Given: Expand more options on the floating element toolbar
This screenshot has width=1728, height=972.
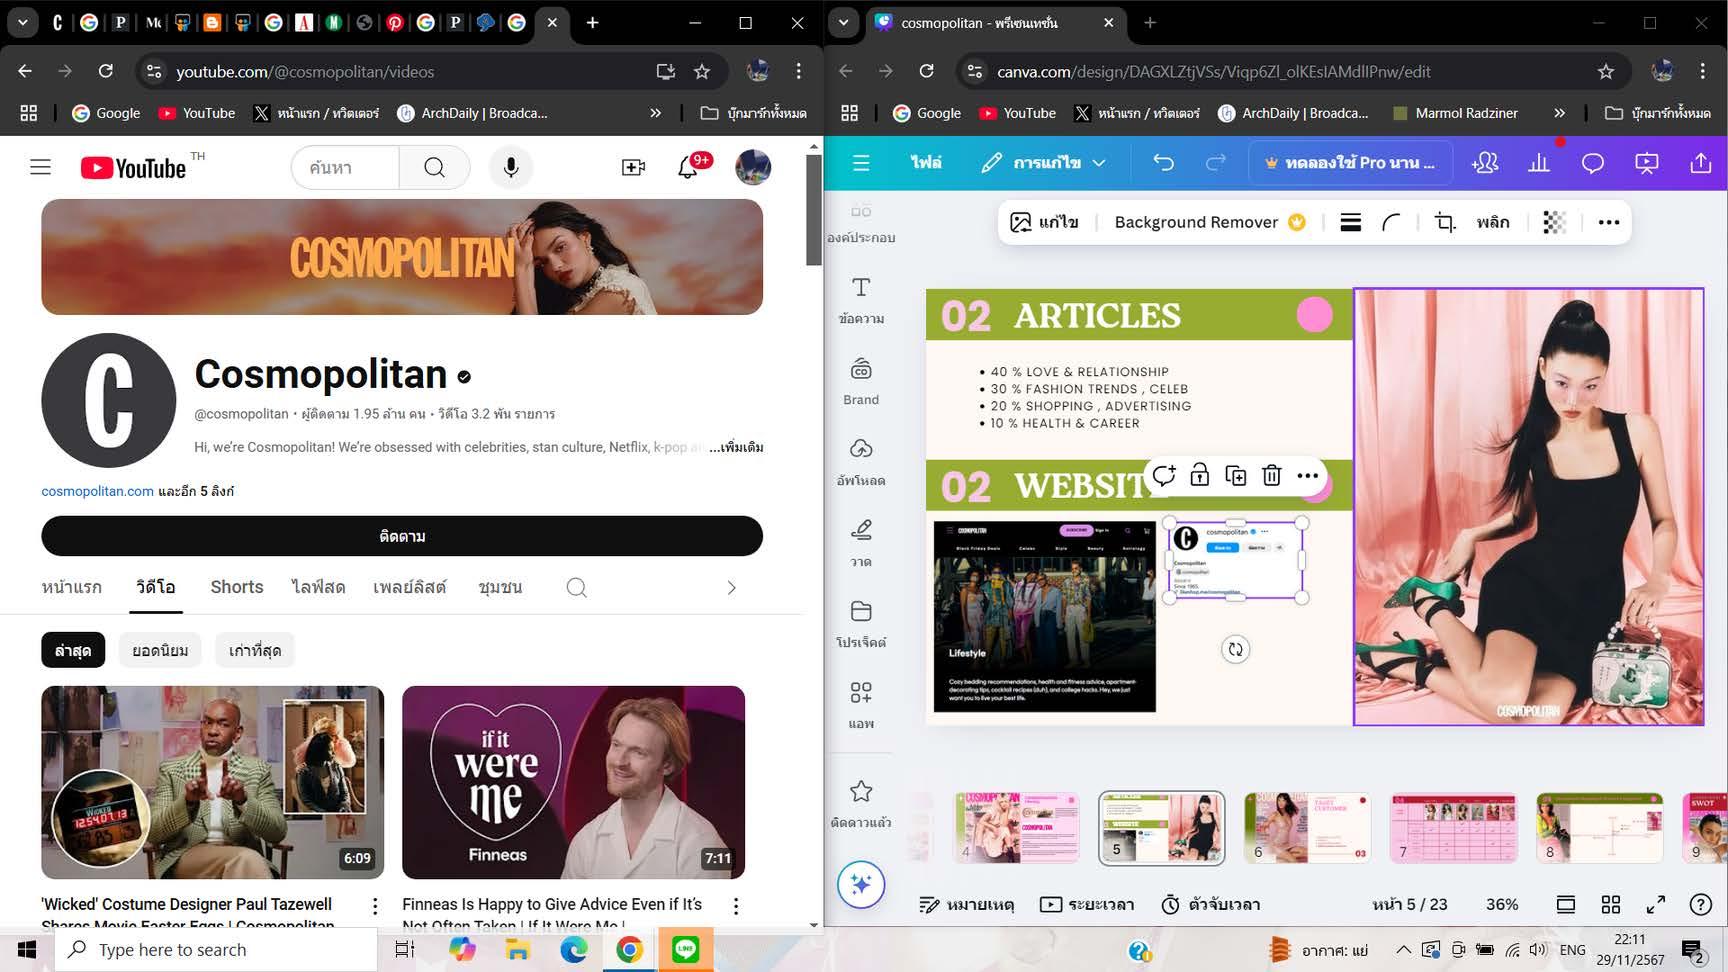Looking at the screenshot, I should pyautogui.click(x=1308, y=476).
